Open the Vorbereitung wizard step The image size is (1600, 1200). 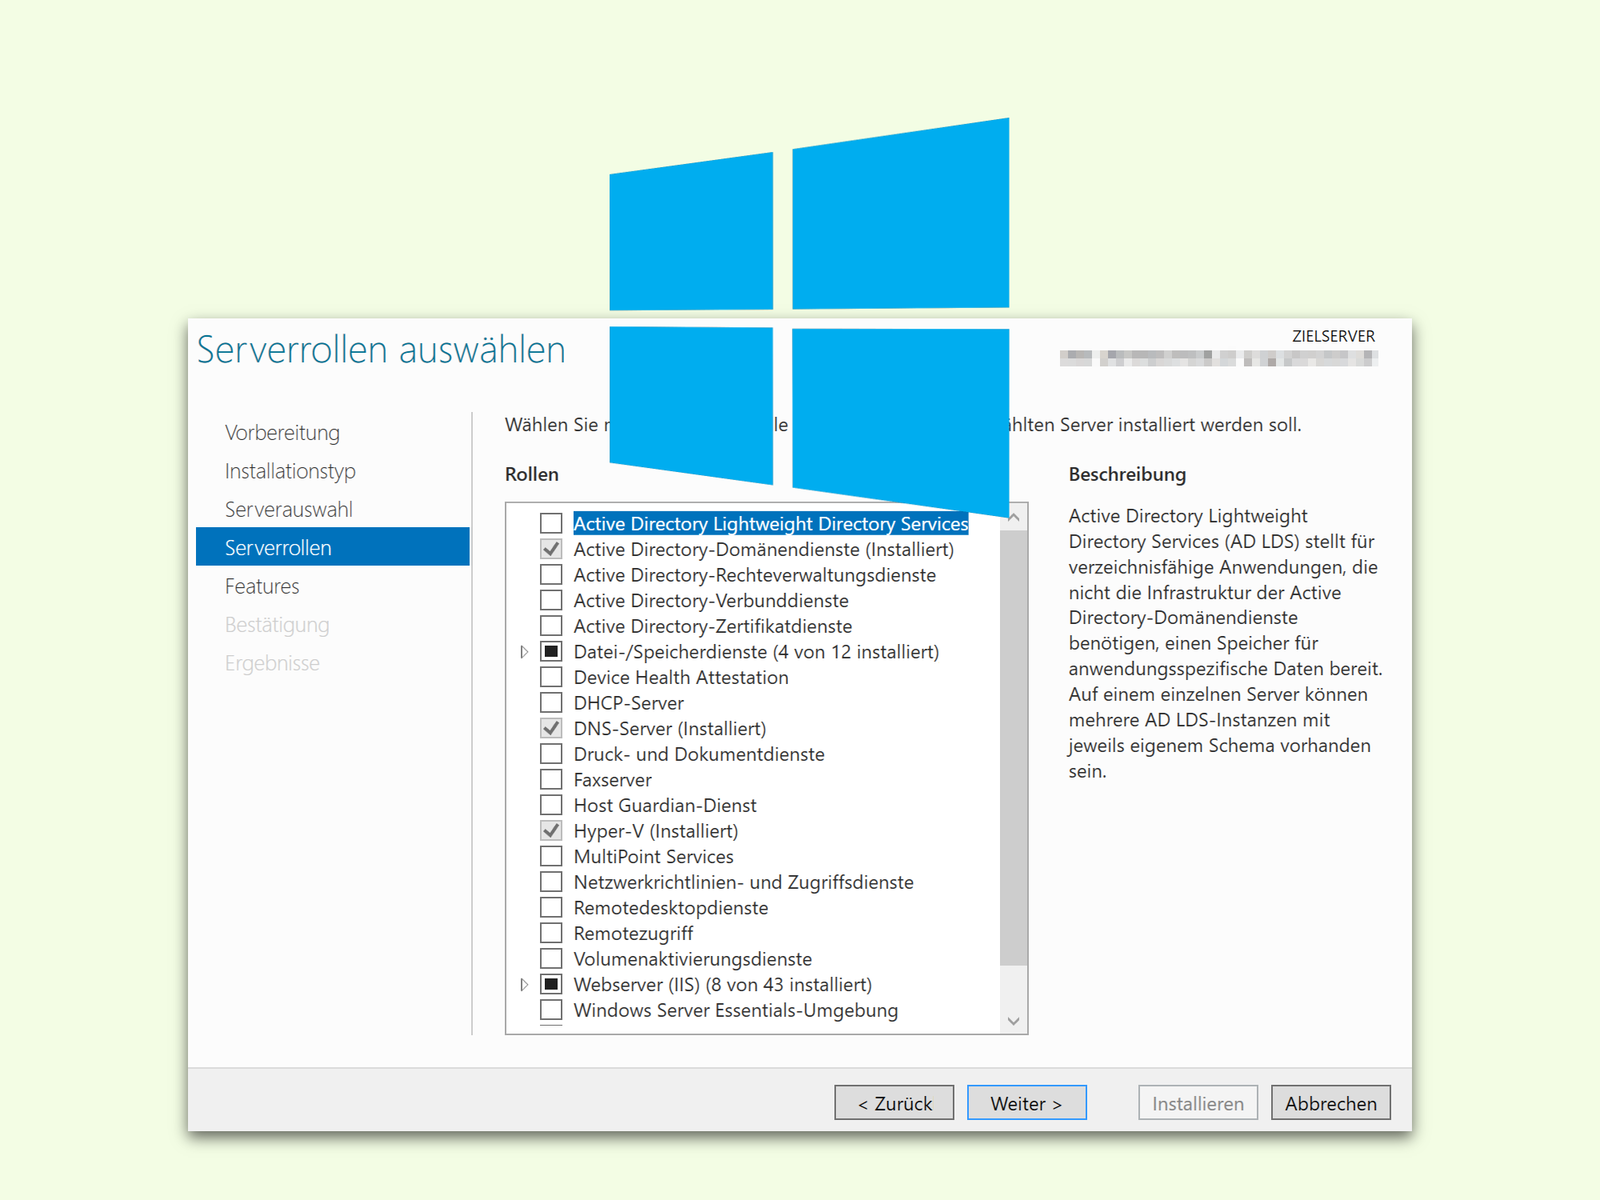(282, 433)
